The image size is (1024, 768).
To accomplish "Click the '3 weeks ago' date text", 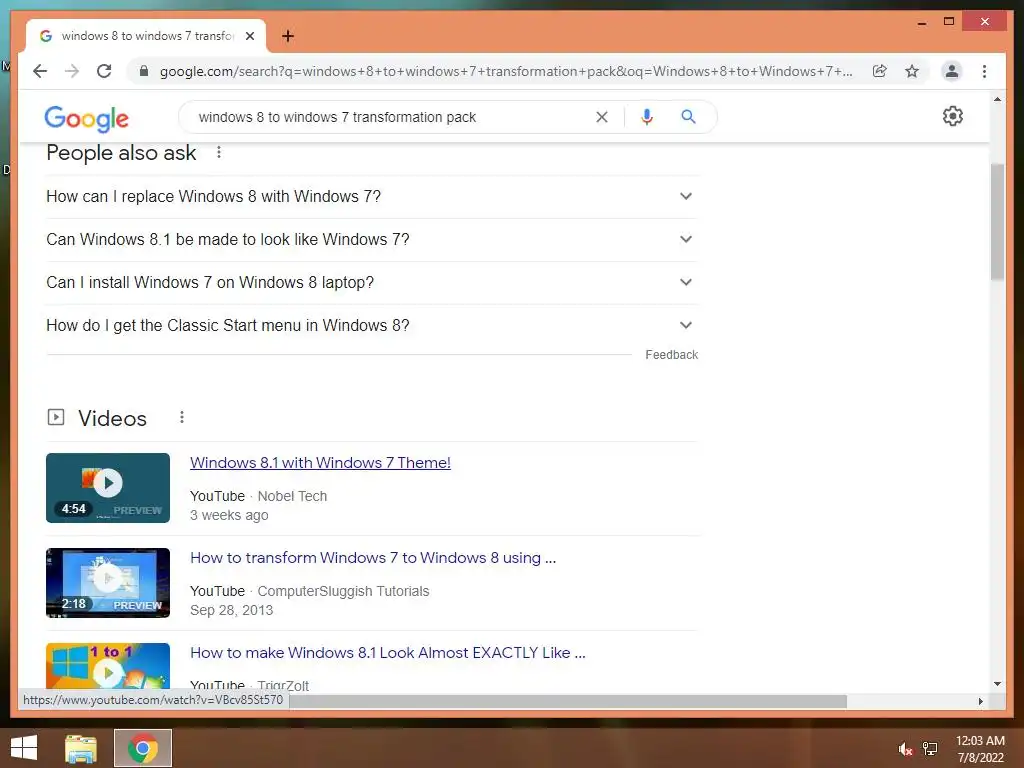I will tap(229, 515).
